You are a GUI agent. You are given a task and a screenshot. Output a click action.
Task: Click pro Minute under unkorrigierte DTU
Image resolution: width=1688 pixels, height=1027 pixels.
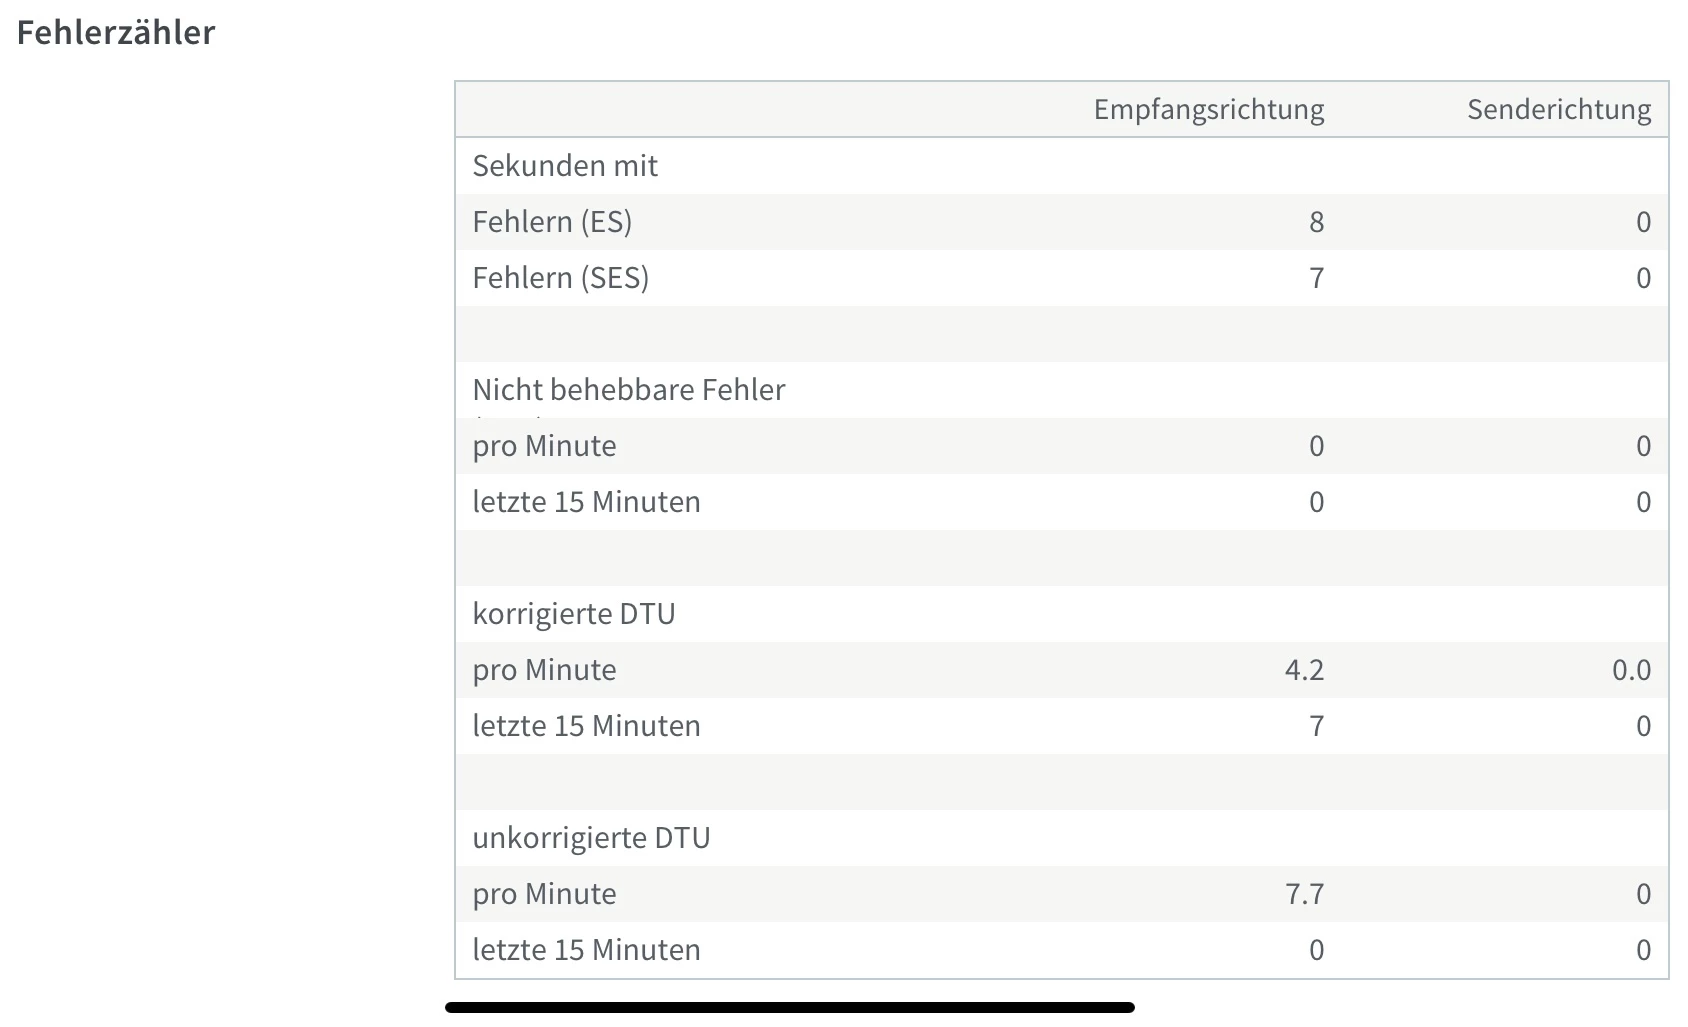(x=544, y=893)
